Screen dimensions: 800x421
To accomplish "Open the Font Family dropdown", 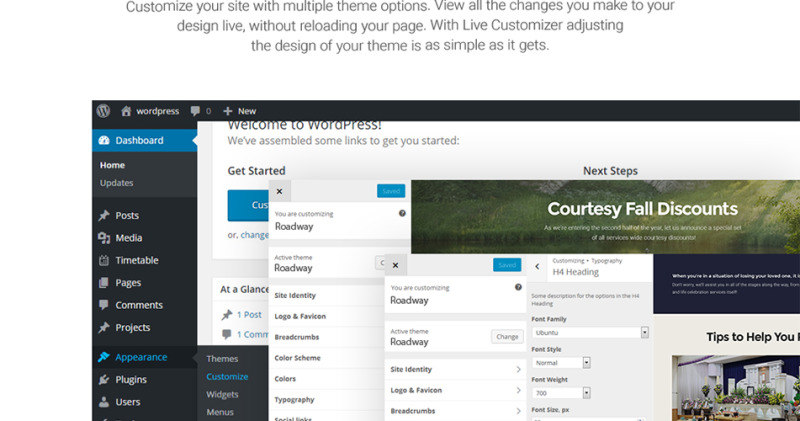I will 590,332.
